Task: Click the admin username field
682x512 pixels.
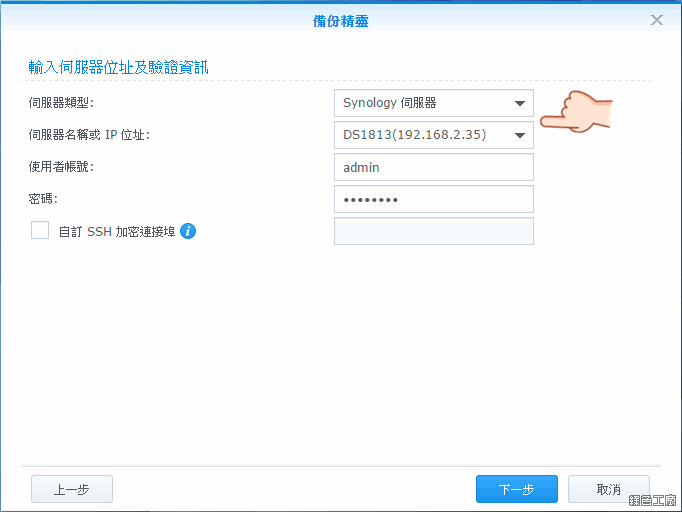Action: click(434, 167)
